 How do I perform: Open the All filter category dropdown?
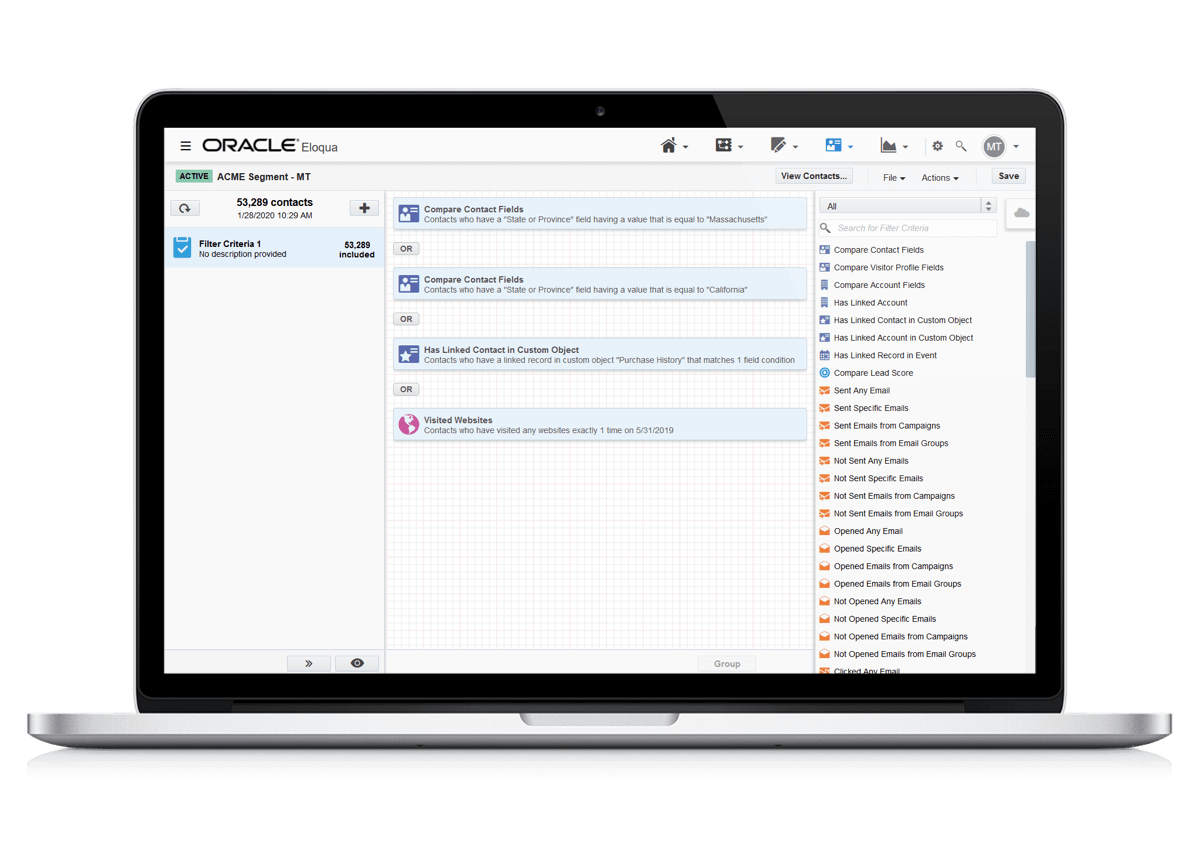pyautogui.click(x=907, y=206)
